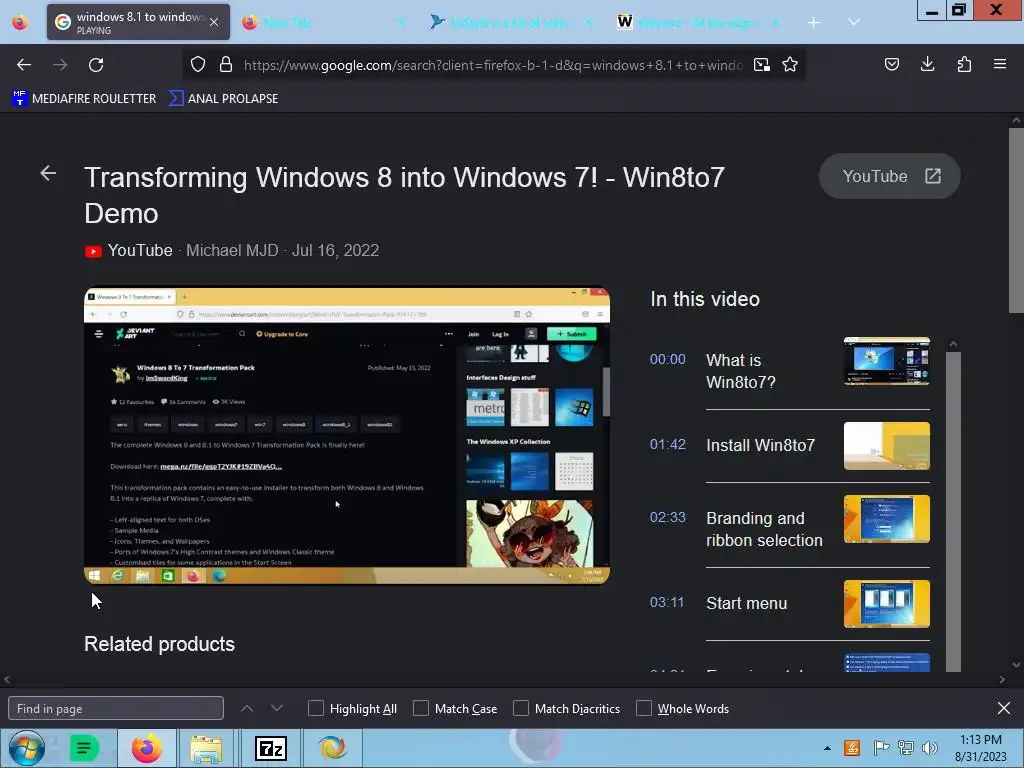Switch to the bird-icon tab
Screen dimensions: 1024x768
tap(511, 23)
